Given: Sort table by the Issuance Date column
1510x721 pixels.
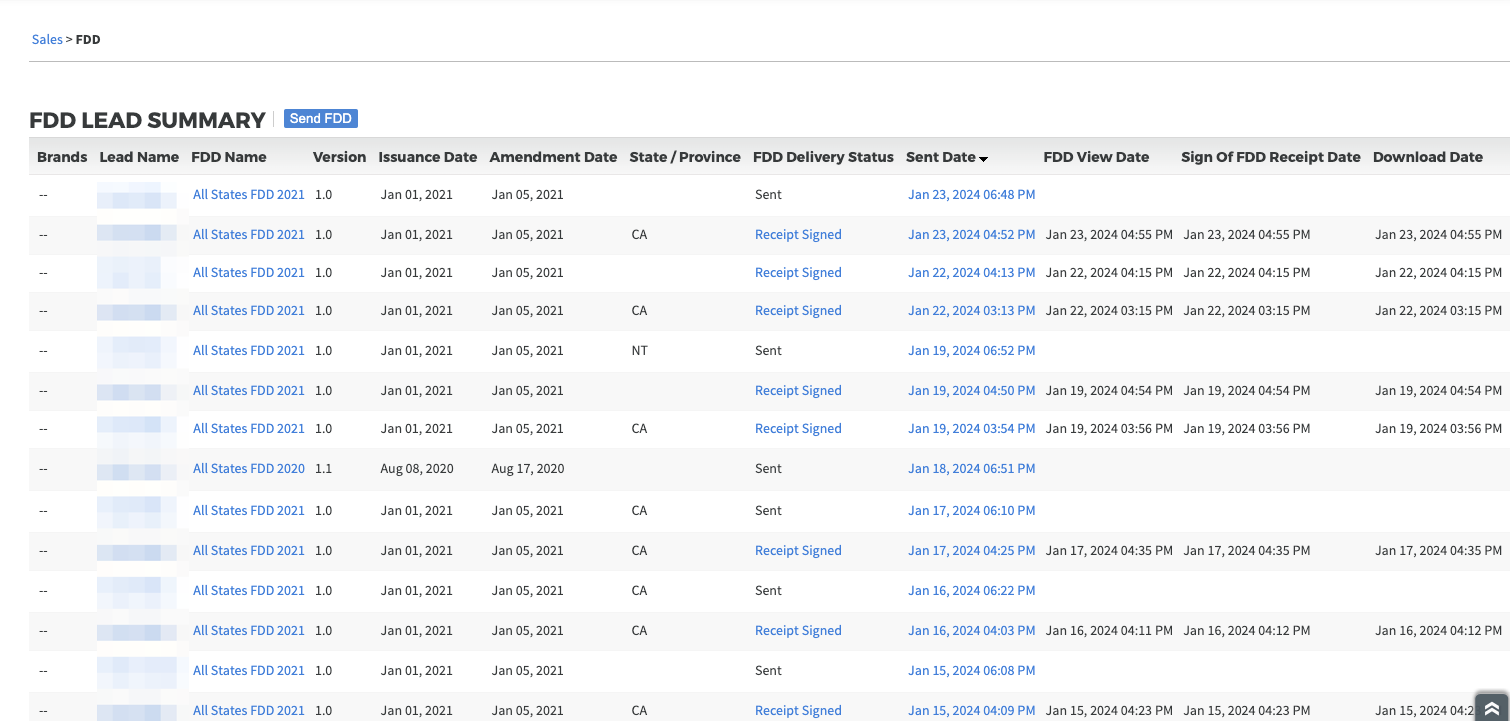Looking at the screenshot, I should 427,157.
